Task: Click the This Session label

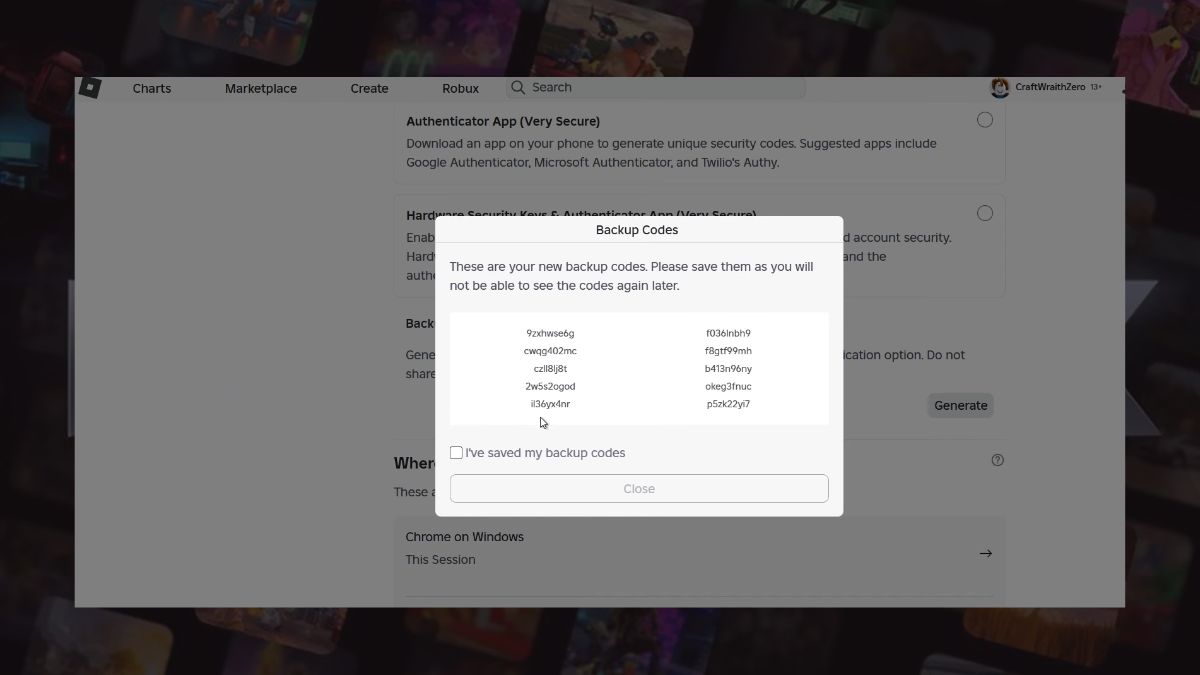Action: pyautogui.click(x=440, y=560)
